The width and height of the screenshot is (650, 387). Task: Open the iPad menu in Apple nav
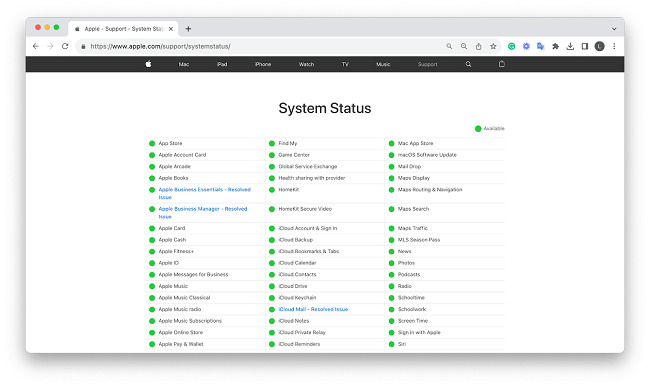[222, 64]
